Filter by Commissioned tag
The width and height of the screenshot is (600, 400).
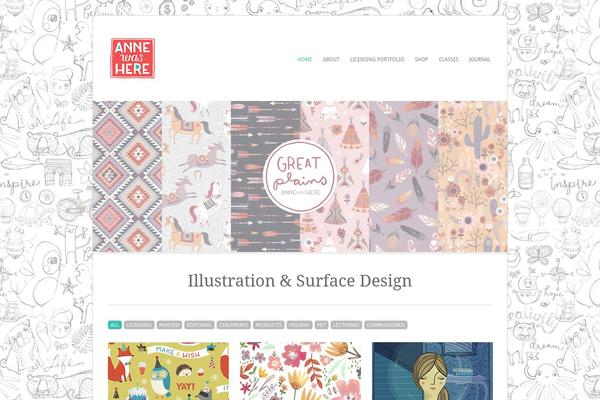386,325
